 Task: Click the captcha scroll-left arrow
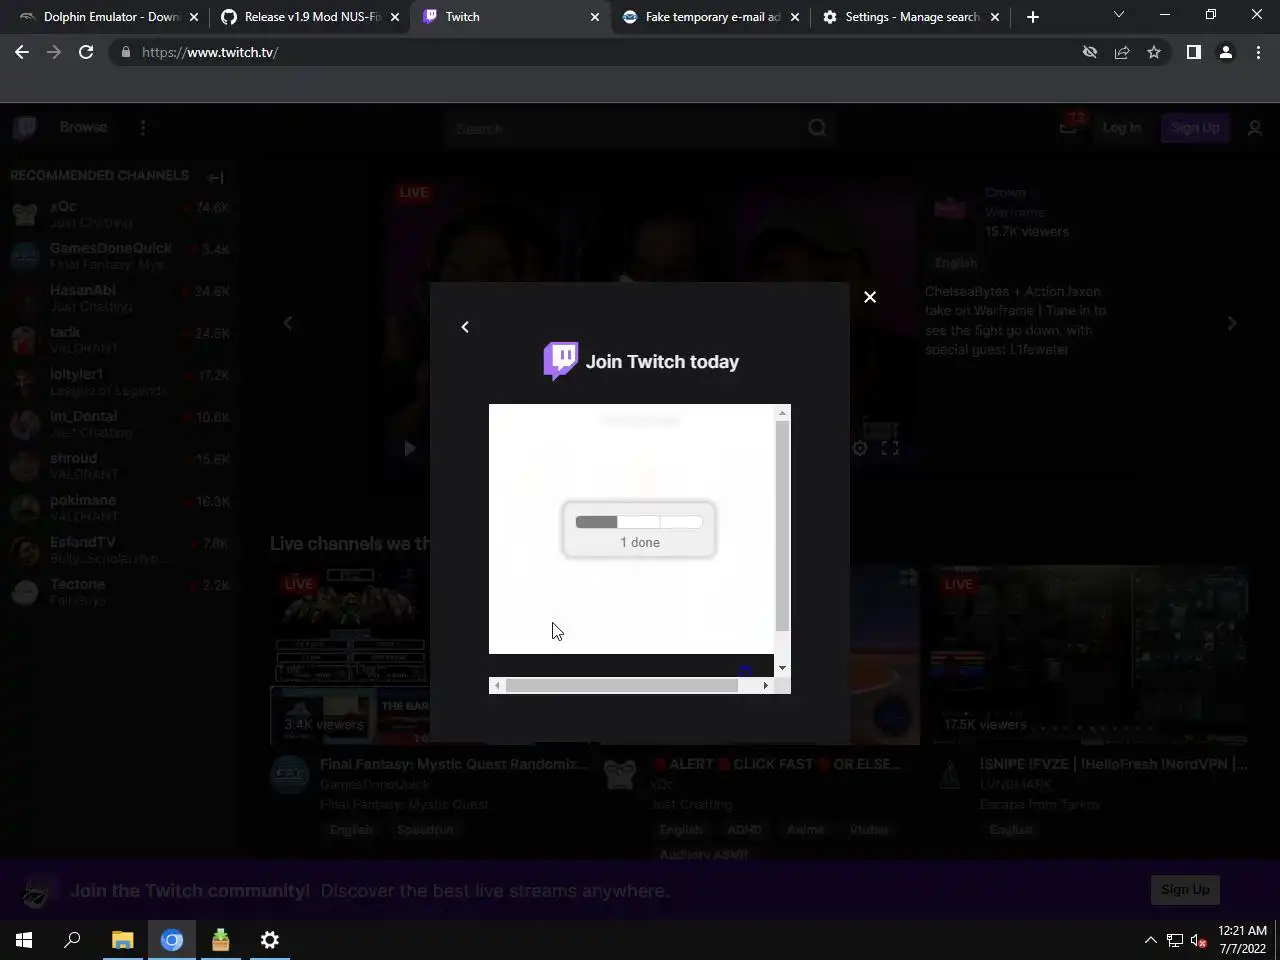point(497,685)
